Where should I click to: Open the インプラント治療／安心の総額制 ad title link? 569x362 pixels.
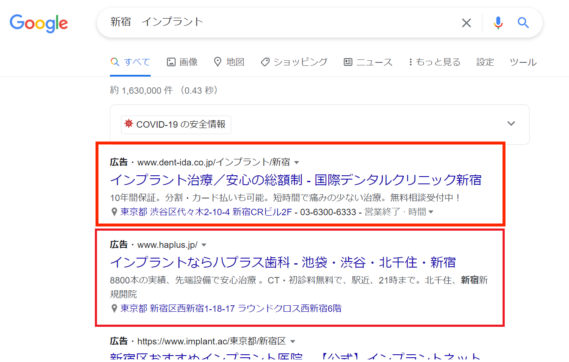tap(296, 180)
